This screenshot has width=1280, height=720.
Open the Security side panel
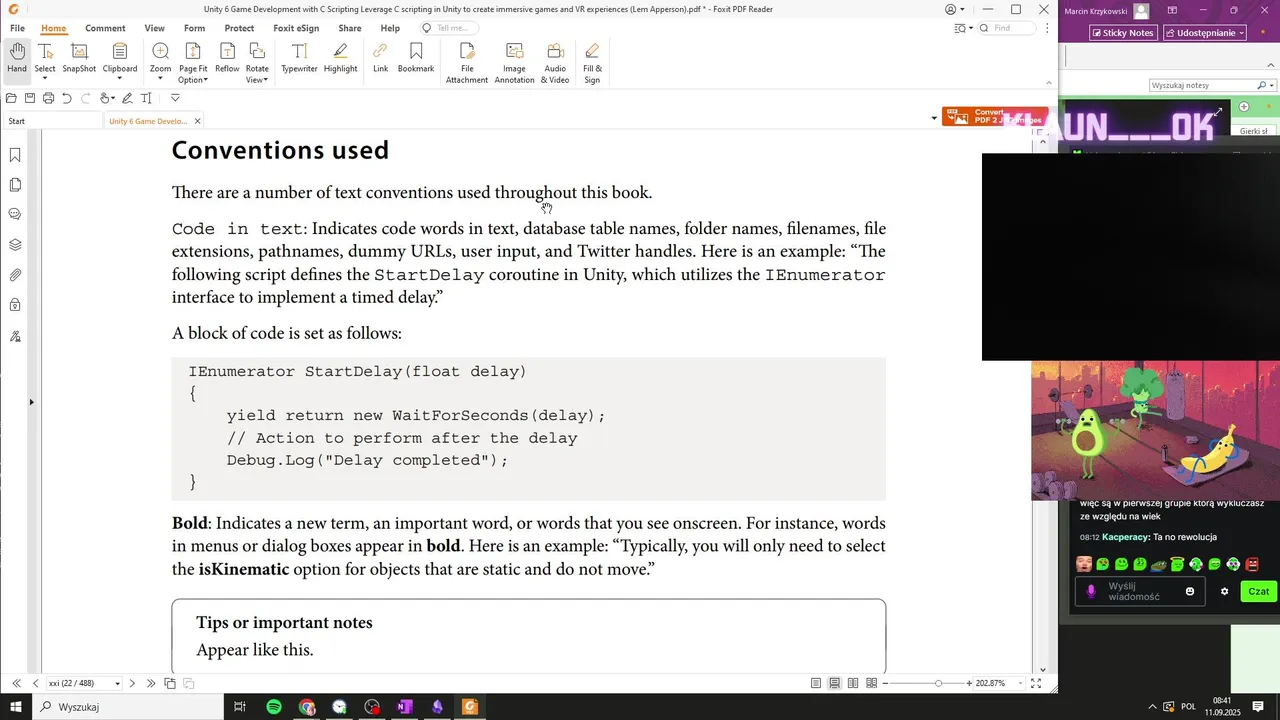[15, 305]
